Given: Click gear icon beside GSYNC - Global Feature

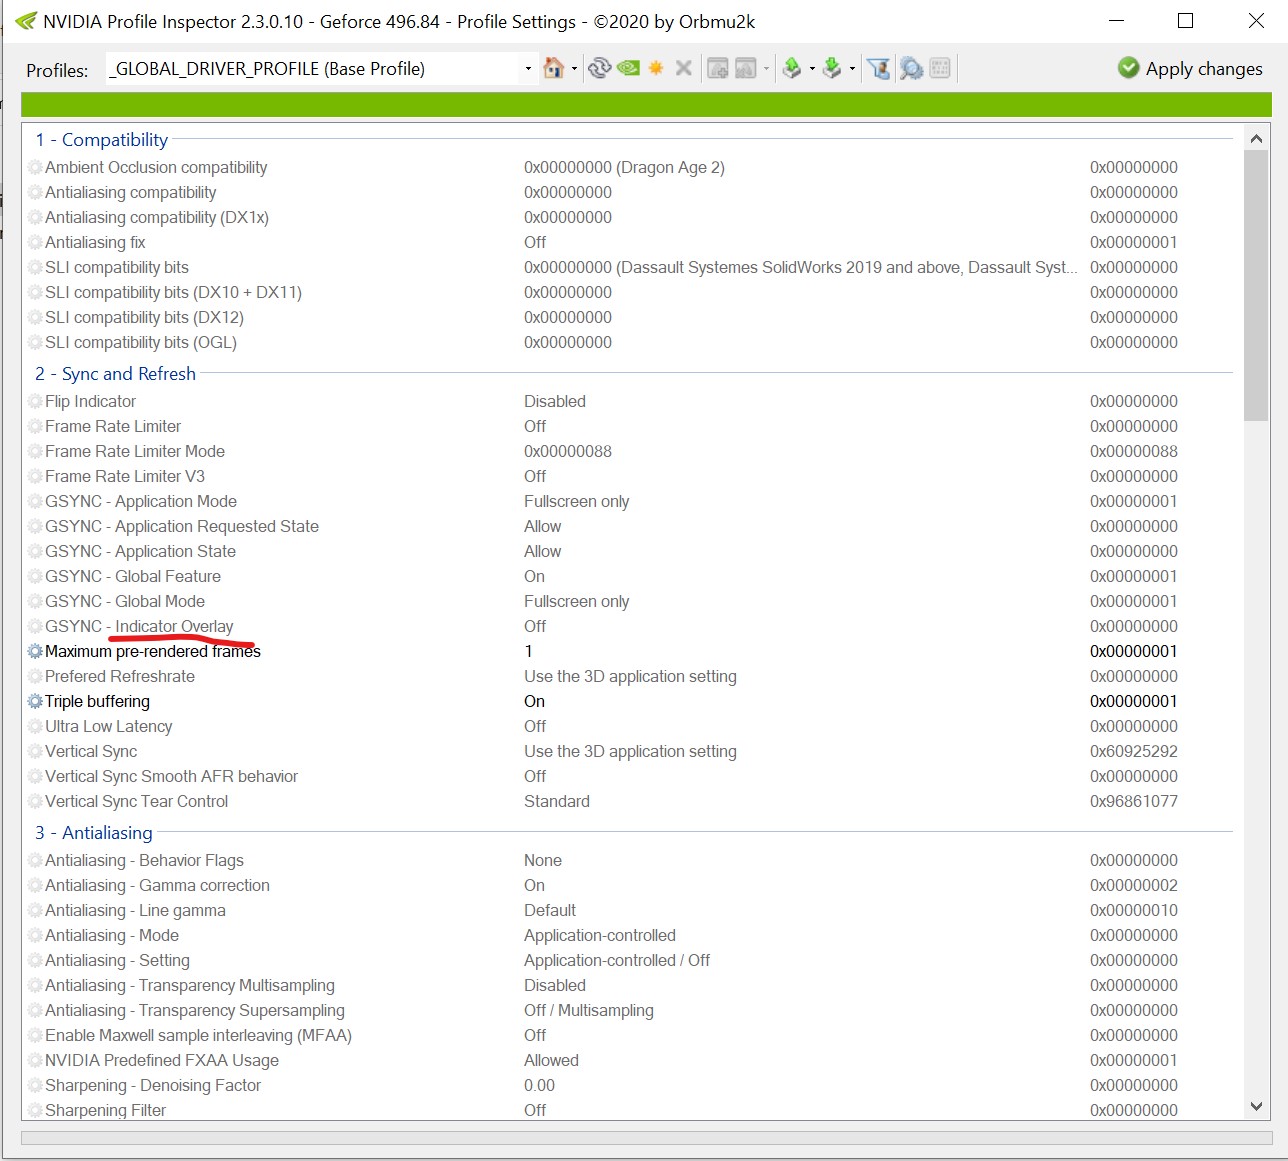Looking at the screenshot, I should pyautogui.click(x=35, y=576).
